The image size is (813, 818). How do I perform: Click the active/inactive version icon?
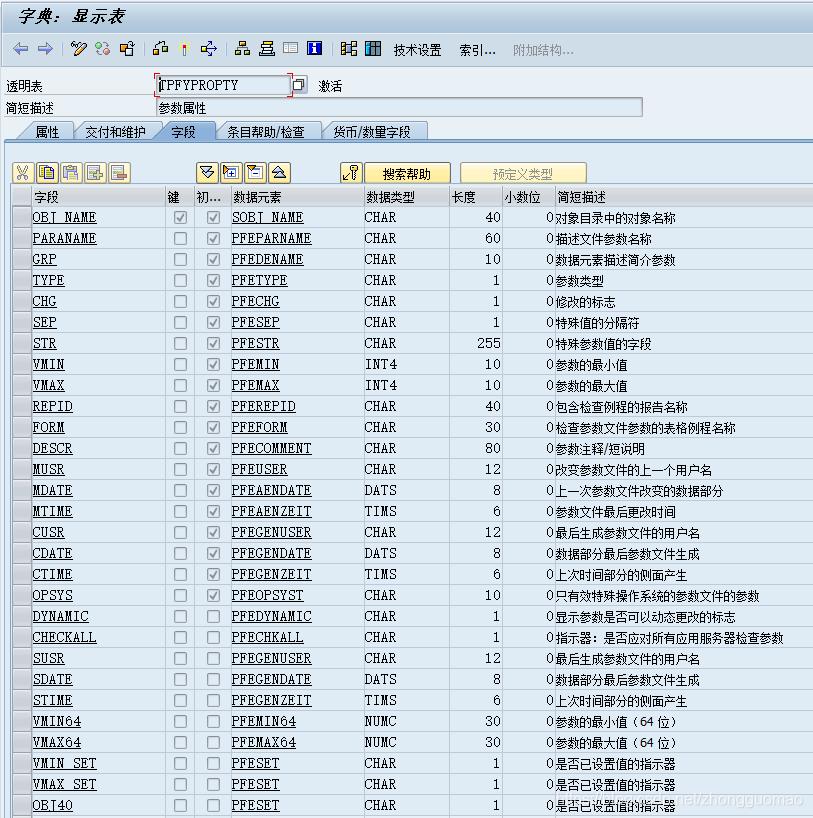[x=103, y=49]
